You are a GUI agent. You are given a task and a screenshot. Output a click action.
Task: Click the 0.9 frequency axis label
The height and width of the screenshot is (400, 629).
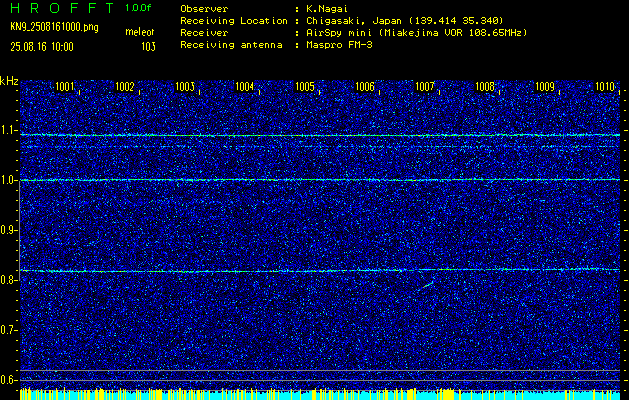tap(8, 230)
